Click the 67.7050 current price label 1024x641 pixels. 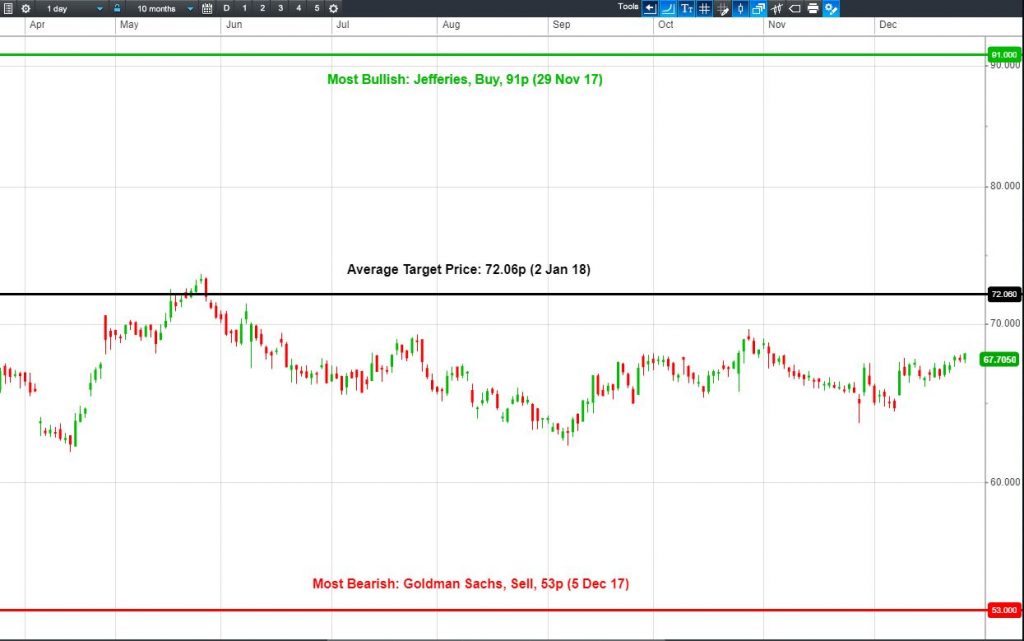point(1000,360)
